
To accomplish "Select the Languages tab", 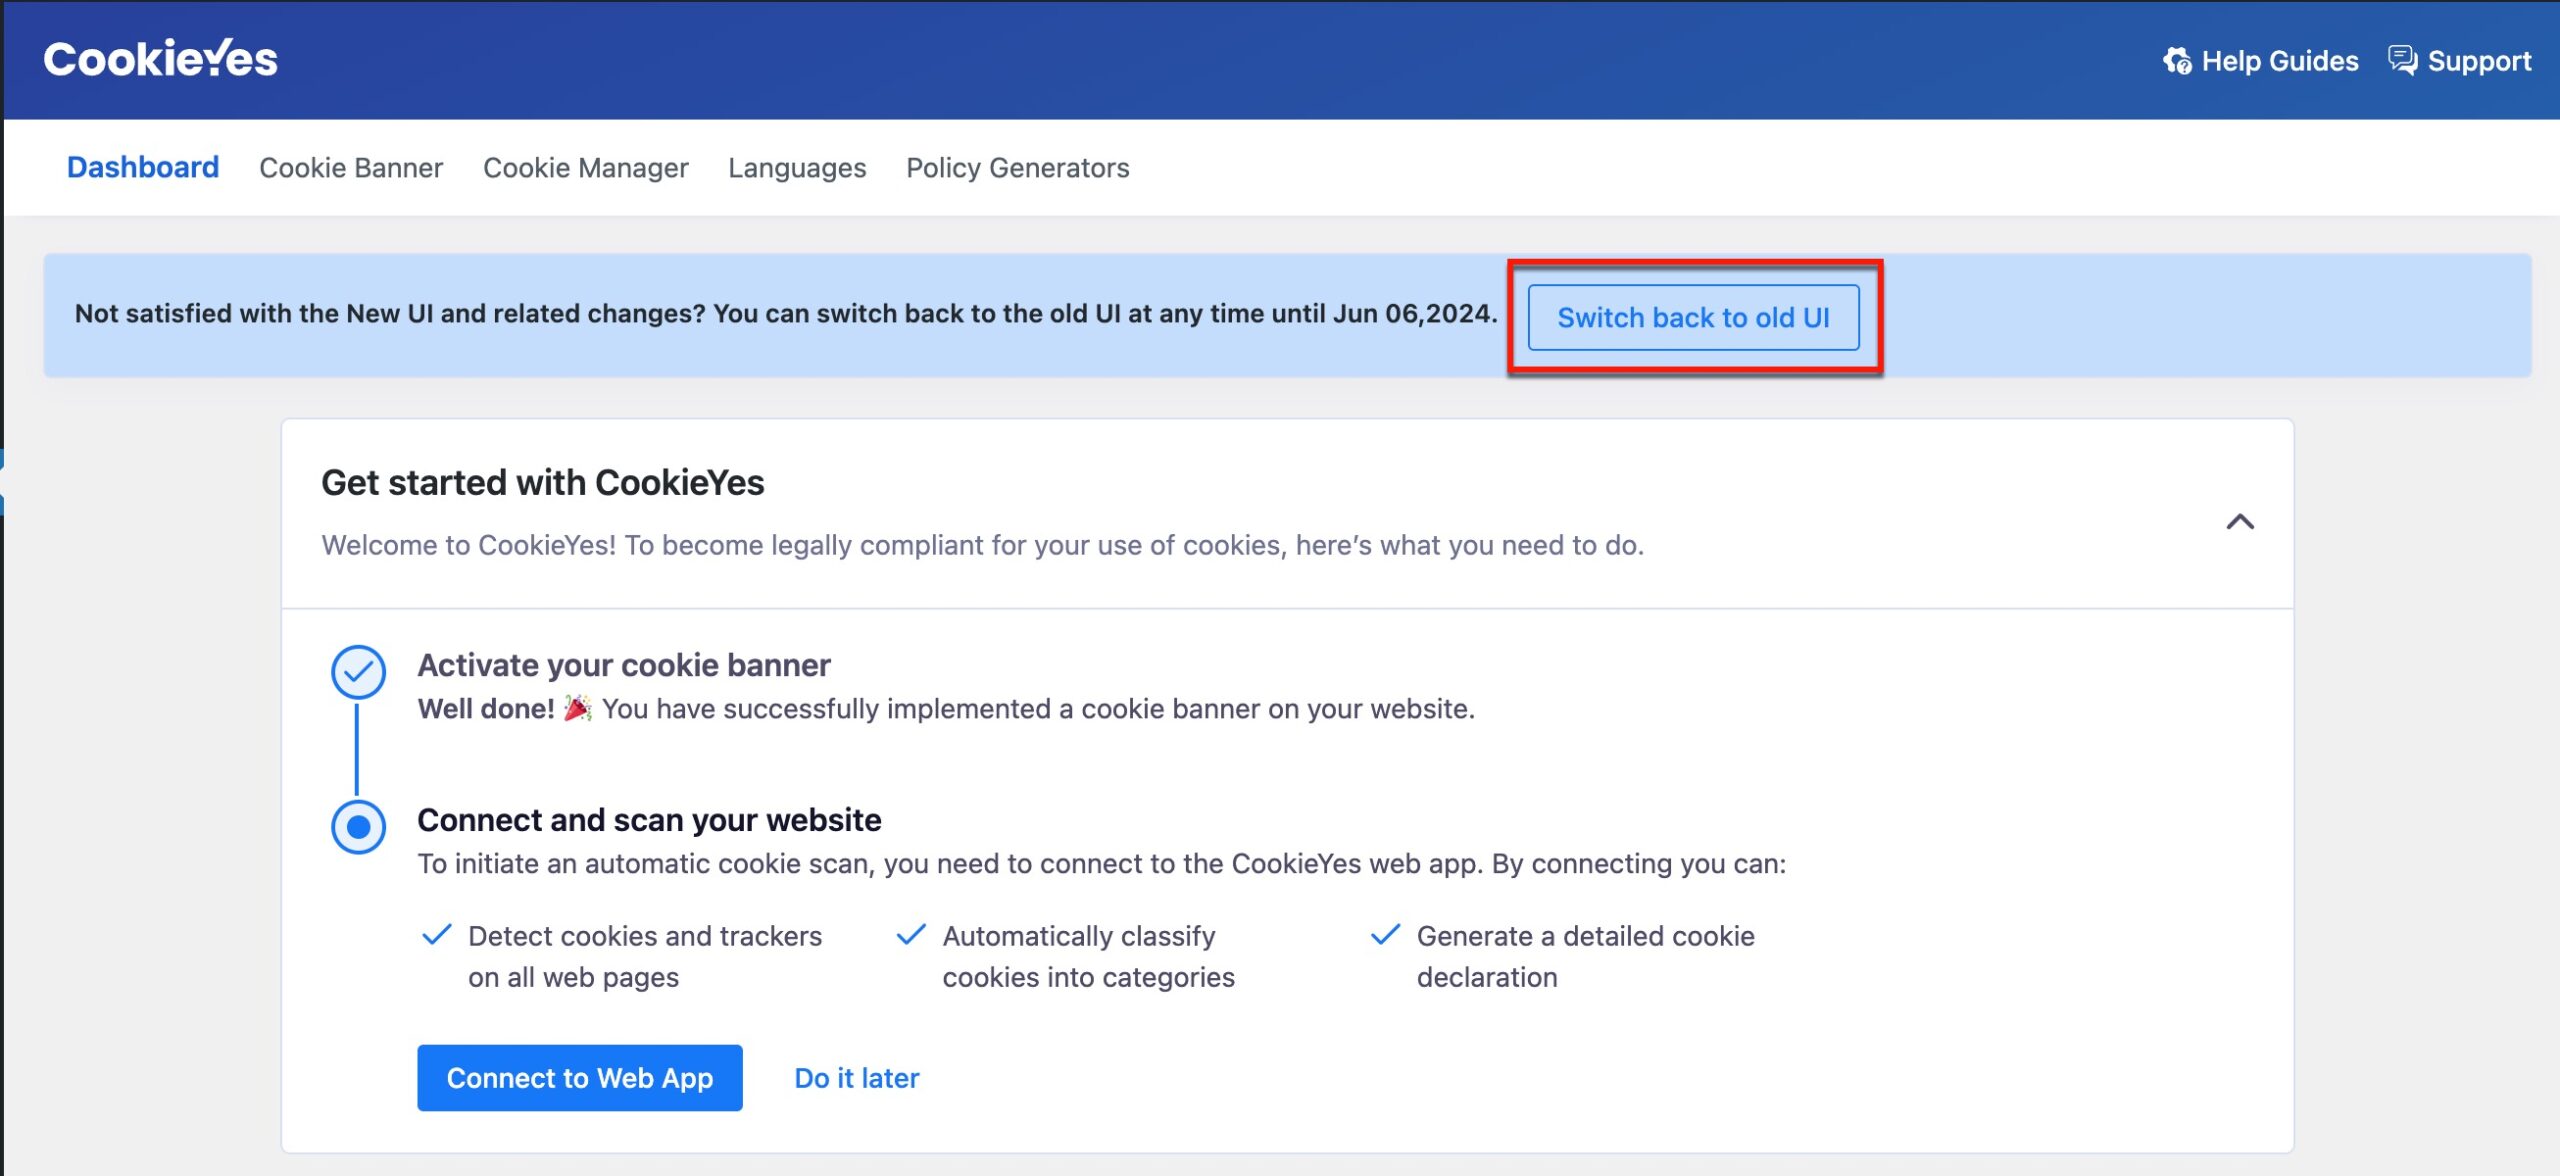I will point(797,167).
